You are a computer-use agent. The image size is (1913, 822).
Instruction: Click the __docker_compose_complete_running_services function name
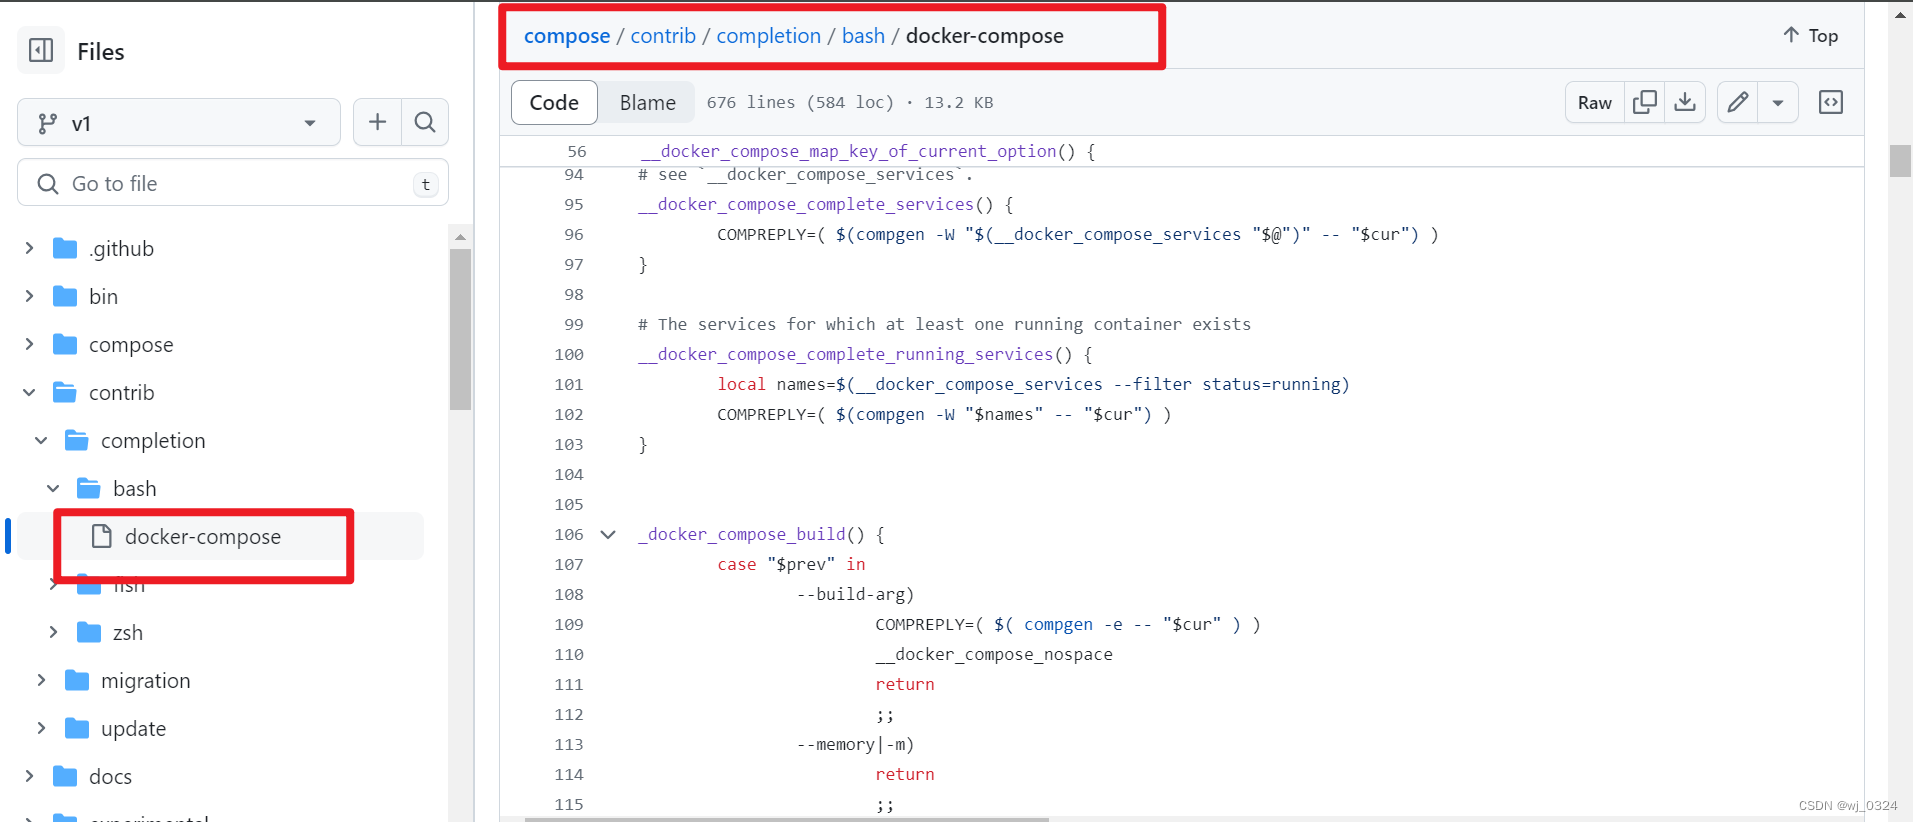846,354
